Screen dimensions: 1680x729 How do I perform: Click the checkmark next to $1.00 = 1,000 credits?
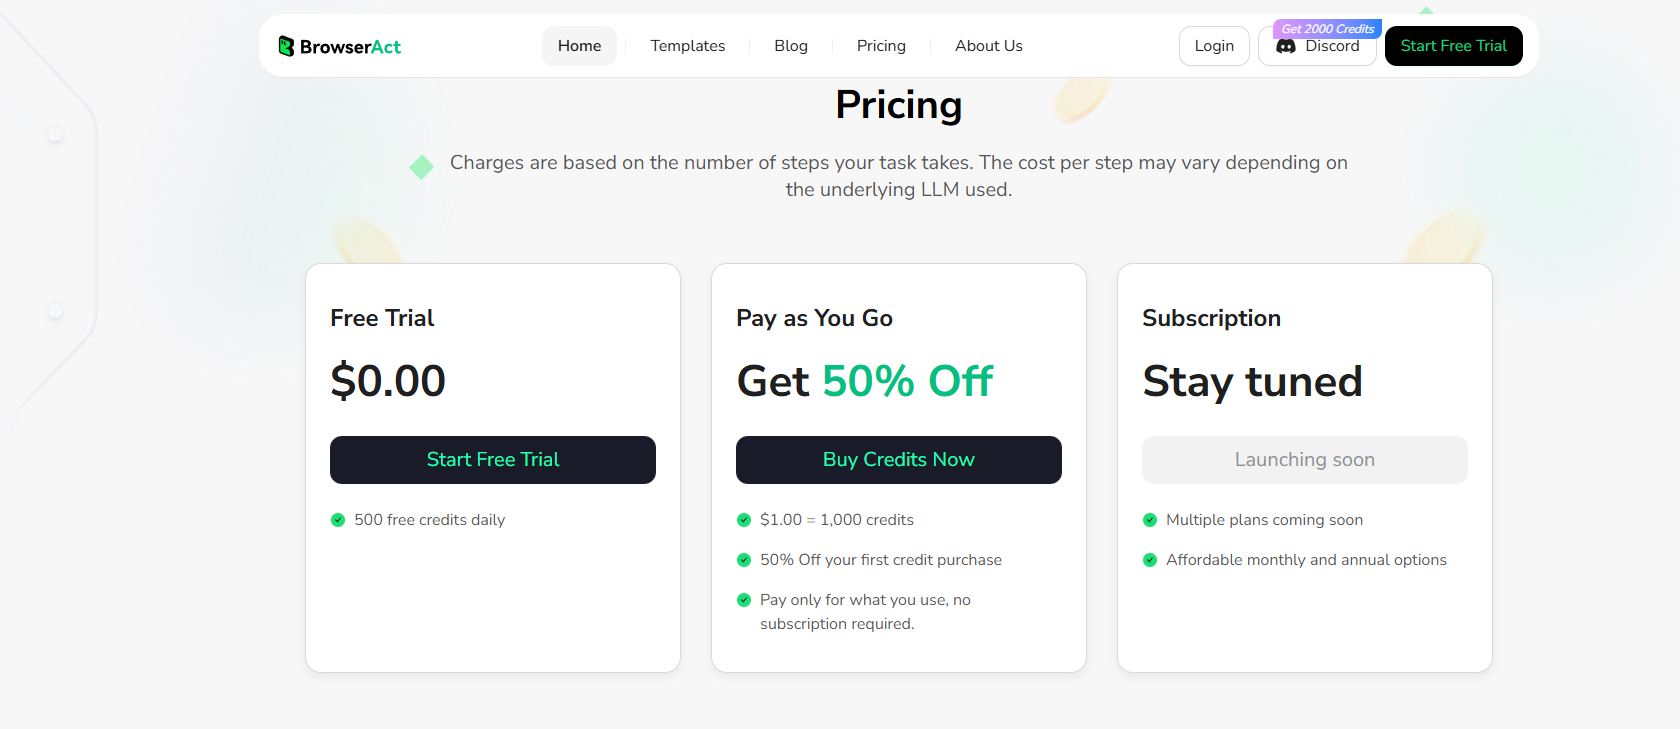[x=744, y=520]
